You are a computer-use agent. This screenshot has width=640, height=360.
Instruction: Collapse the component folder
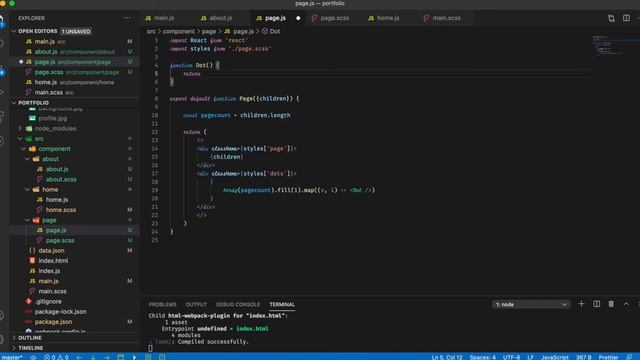tap(24, 149)
